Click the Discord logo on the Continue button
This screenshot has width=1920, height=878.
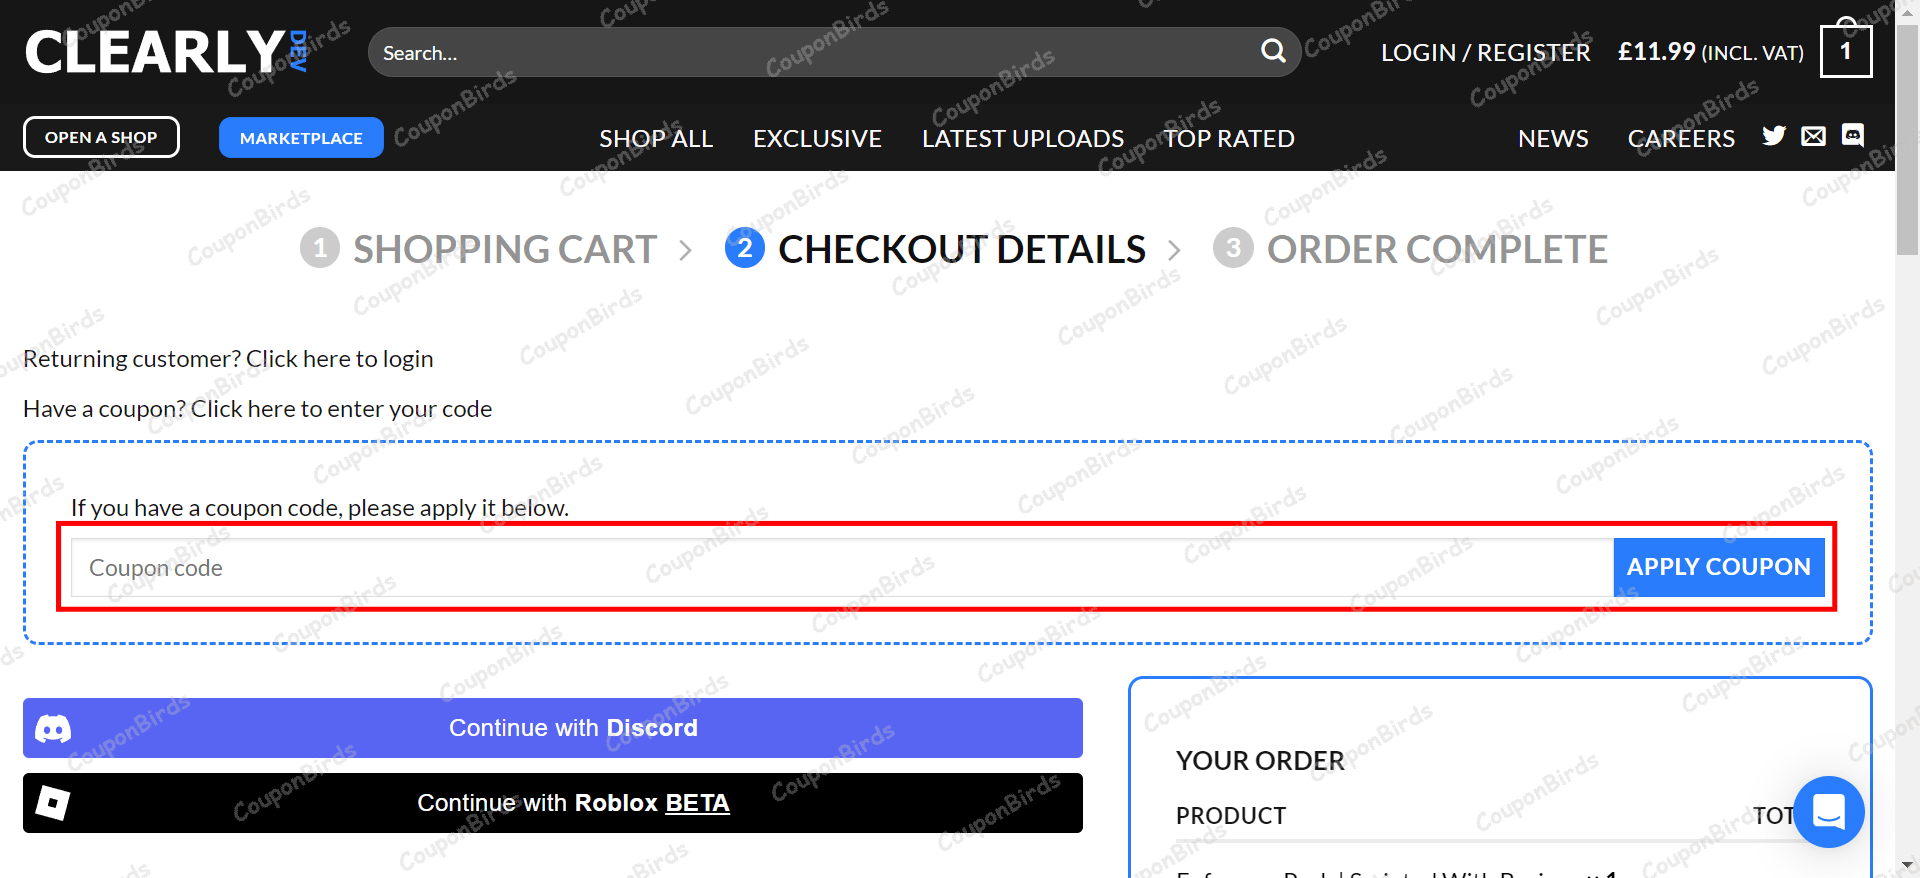tap(53, 727)
